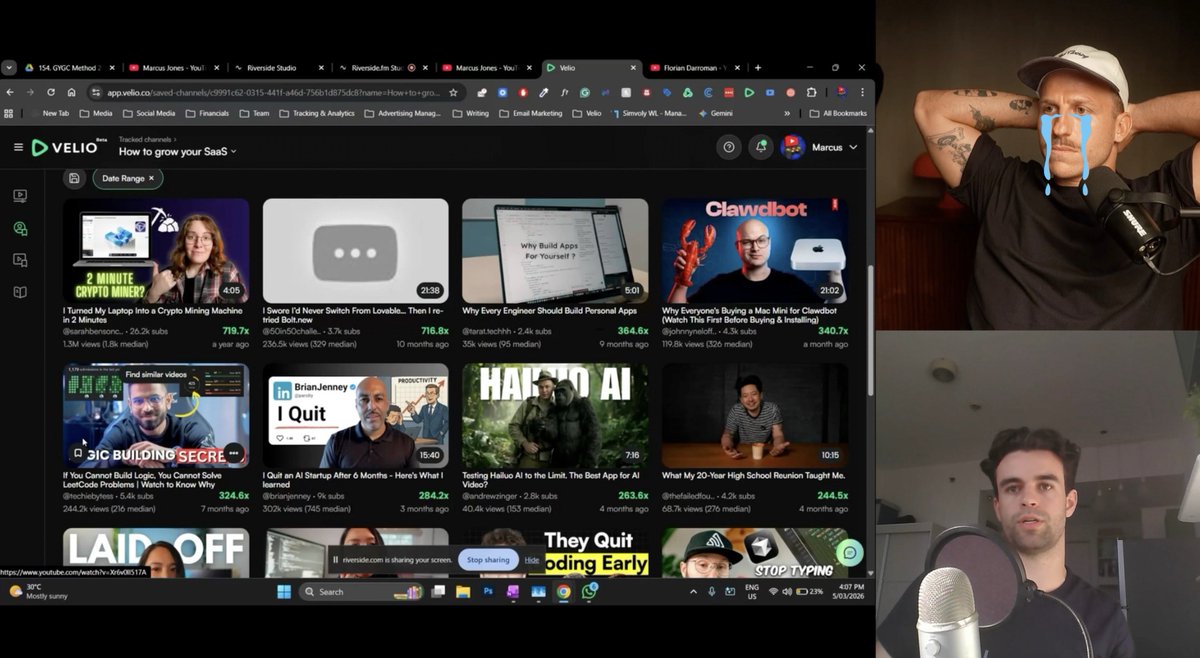Open the videos sidebar icon
Screen dimensions: 1200x658
(20, 196)
